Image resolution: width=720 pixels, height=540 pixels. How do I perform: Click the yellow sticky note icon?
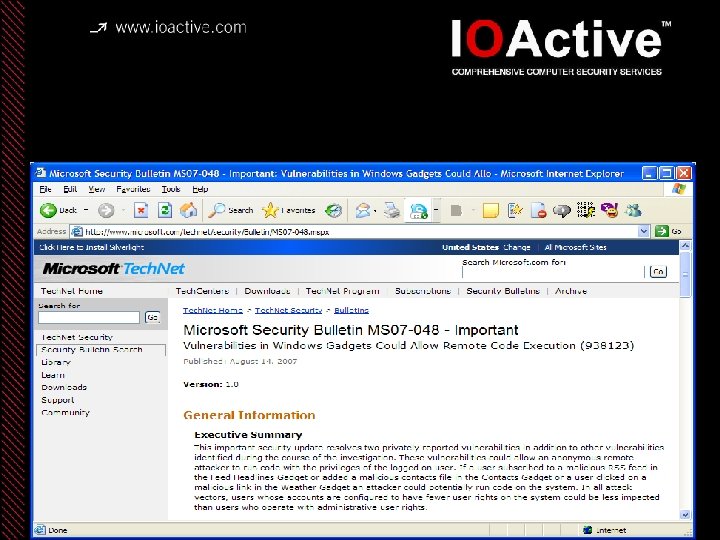click(x=490, y=210)
